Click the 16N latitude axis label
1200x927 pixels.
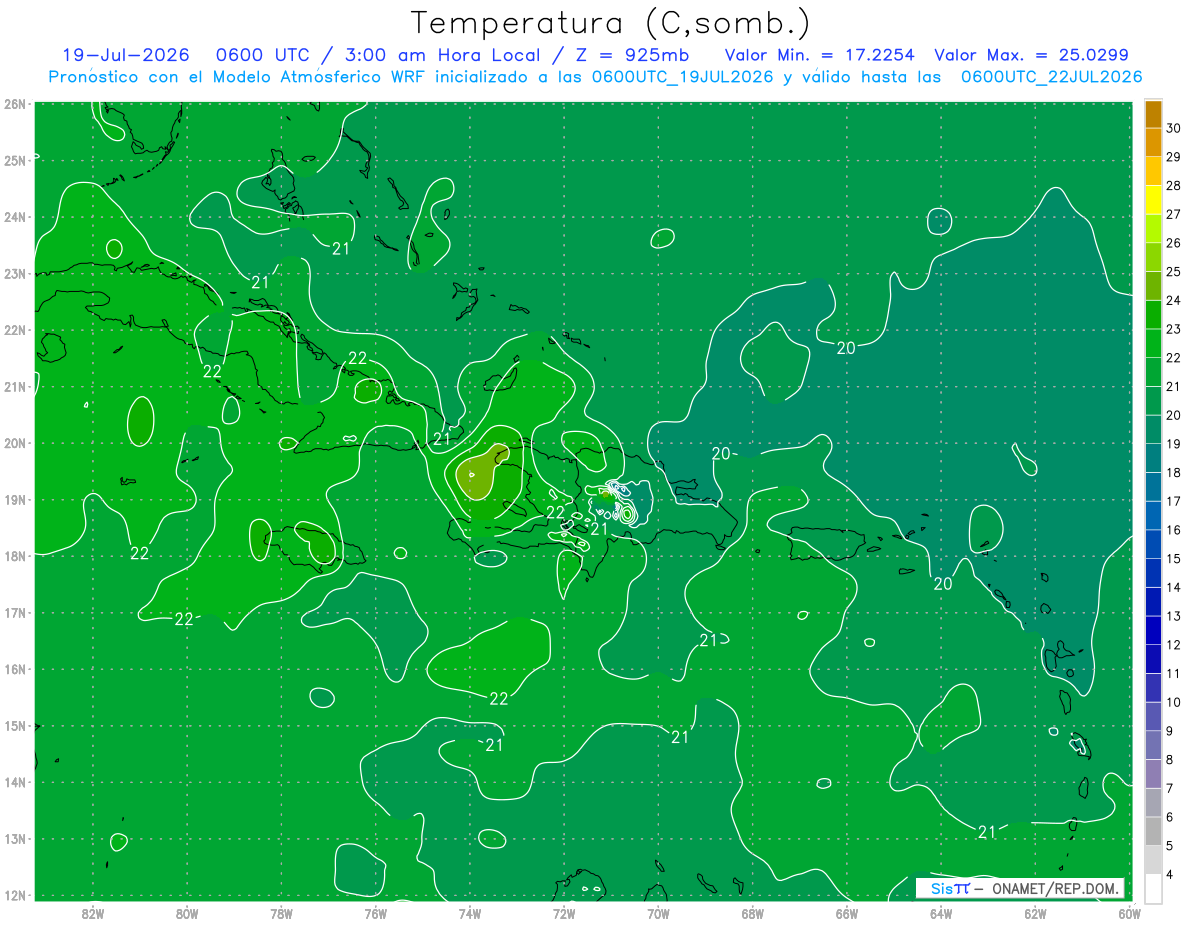15,669
